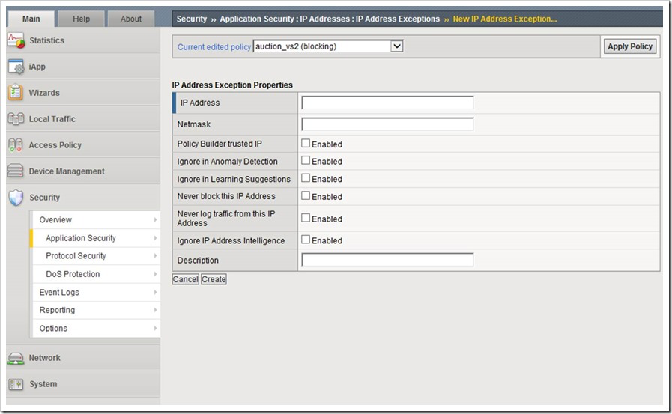
Task: Switch to the About tab
Action: pos(131,19)
